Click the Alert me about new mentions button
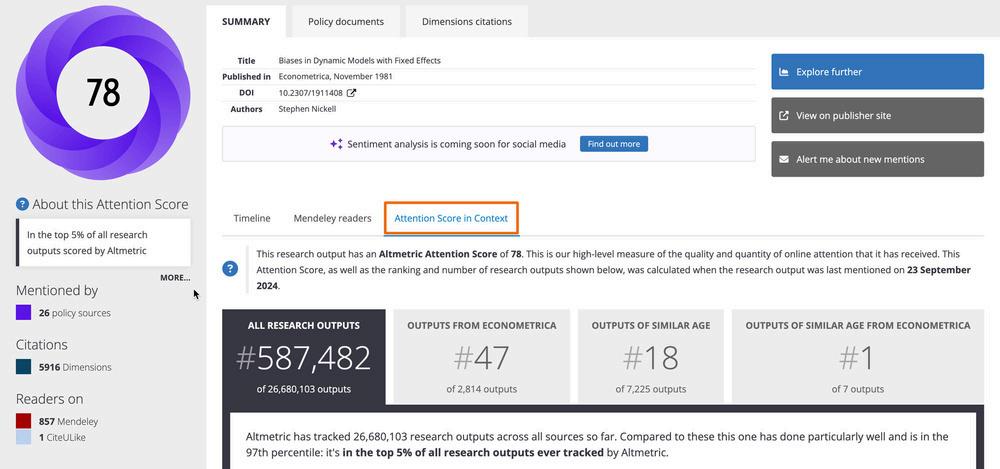 tap(877, 159)
